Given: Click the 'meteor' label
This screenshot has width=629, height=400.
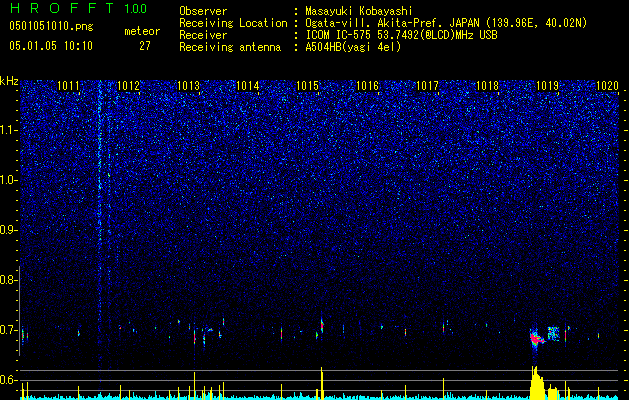Looking at the screenshot, I should tap(142, 31).
